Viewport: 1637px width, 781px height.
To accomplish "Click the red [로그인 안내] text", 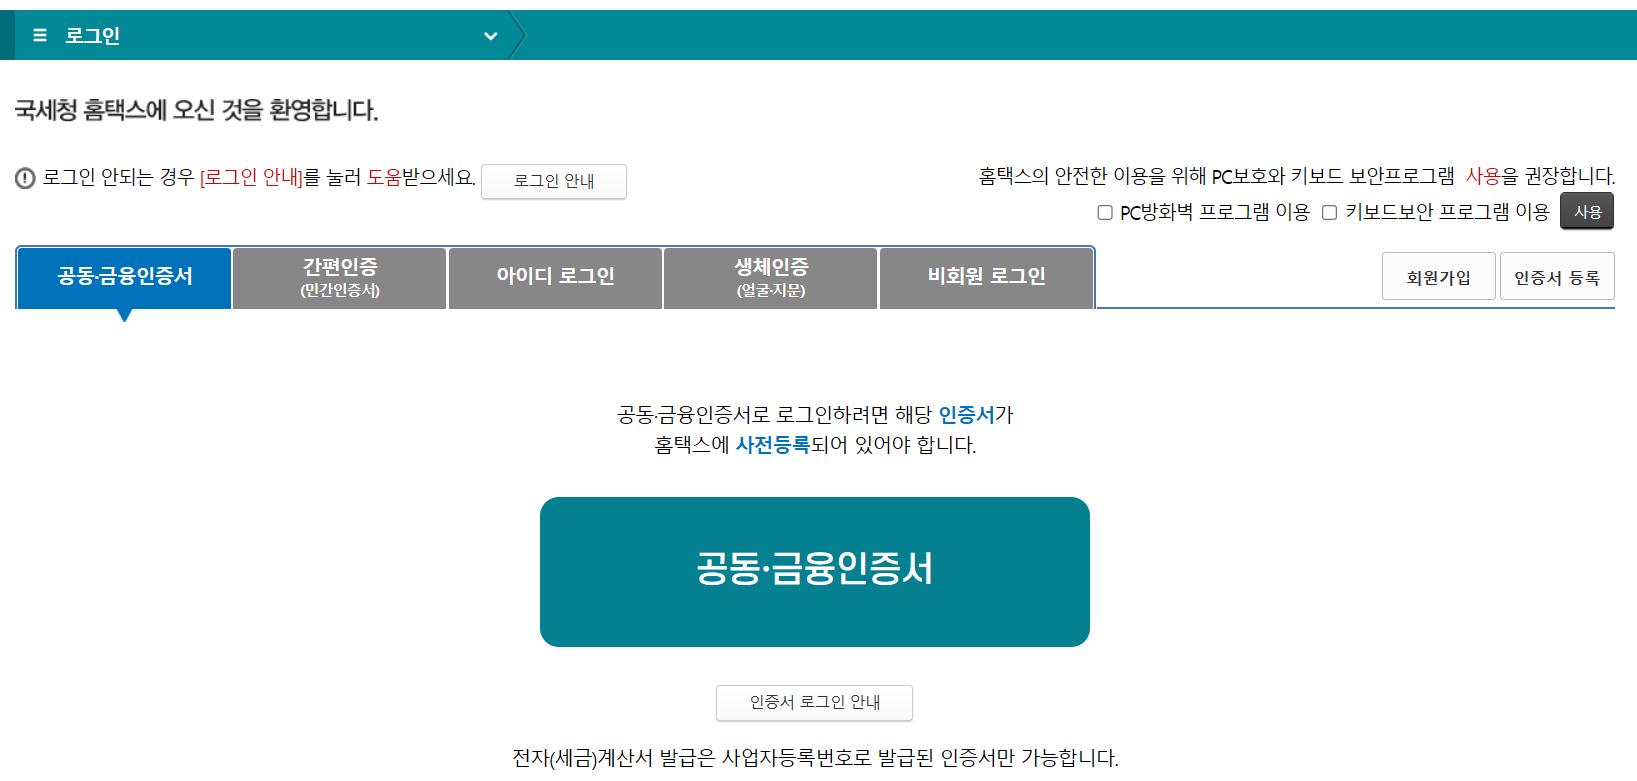I will coord(252,177).
